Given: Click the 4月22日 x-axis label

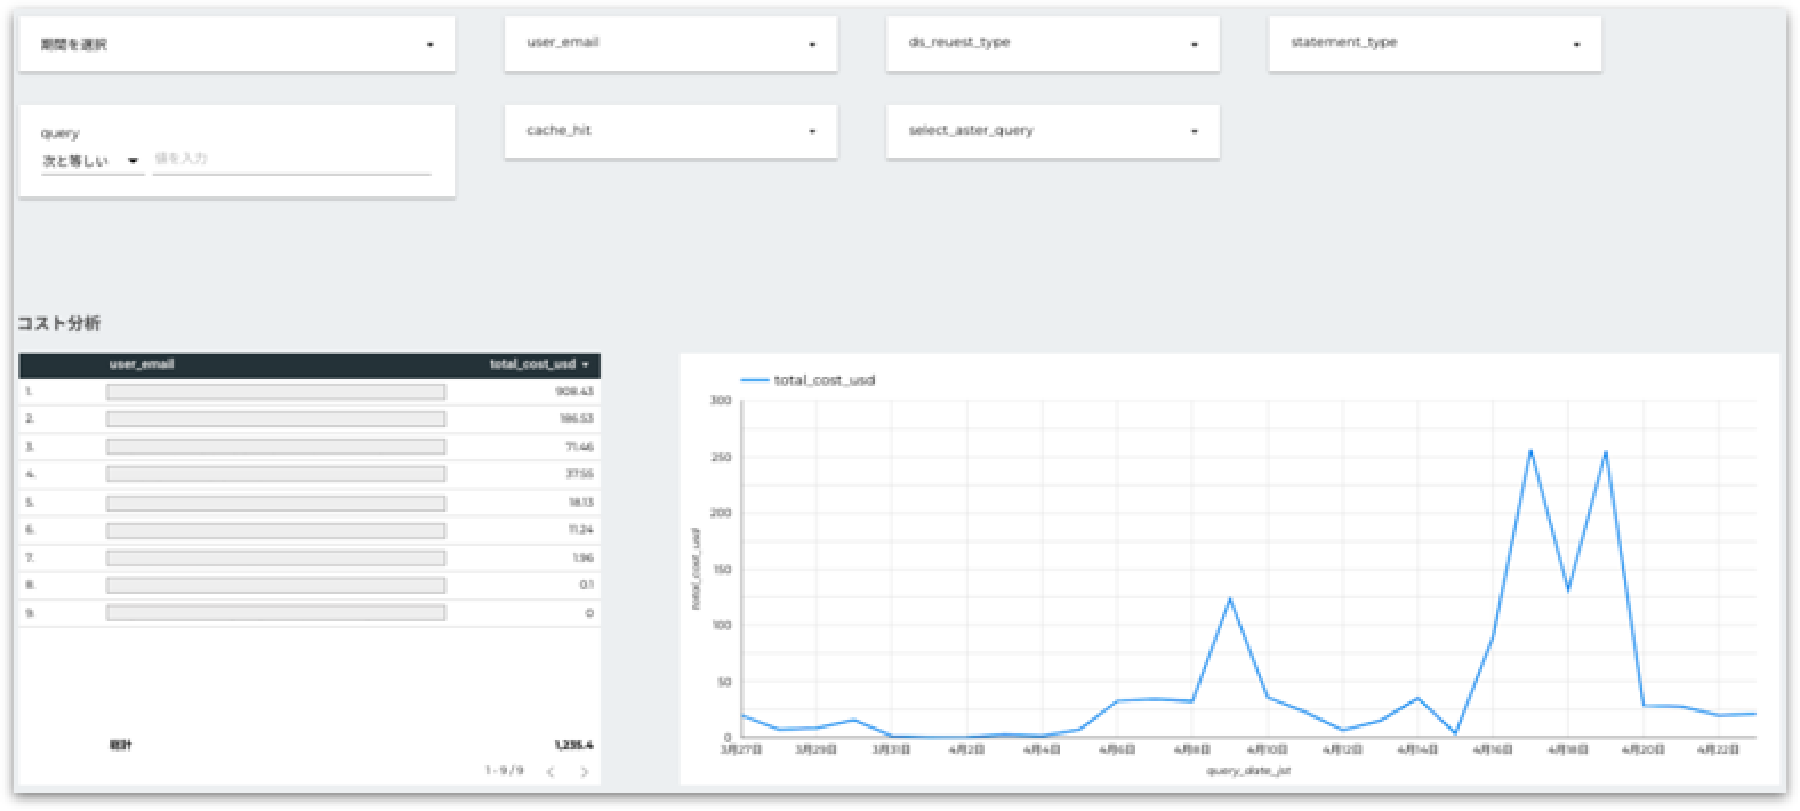Looking at the screenshot, I should [1718, 750].
